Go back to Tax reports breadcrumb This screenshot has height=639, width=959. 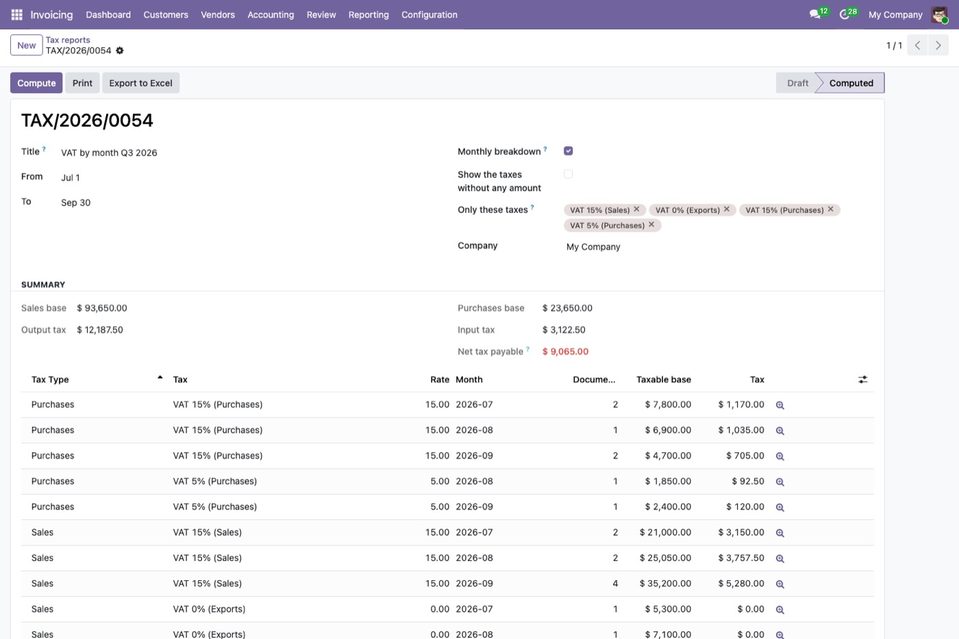(x=68, y=40)
